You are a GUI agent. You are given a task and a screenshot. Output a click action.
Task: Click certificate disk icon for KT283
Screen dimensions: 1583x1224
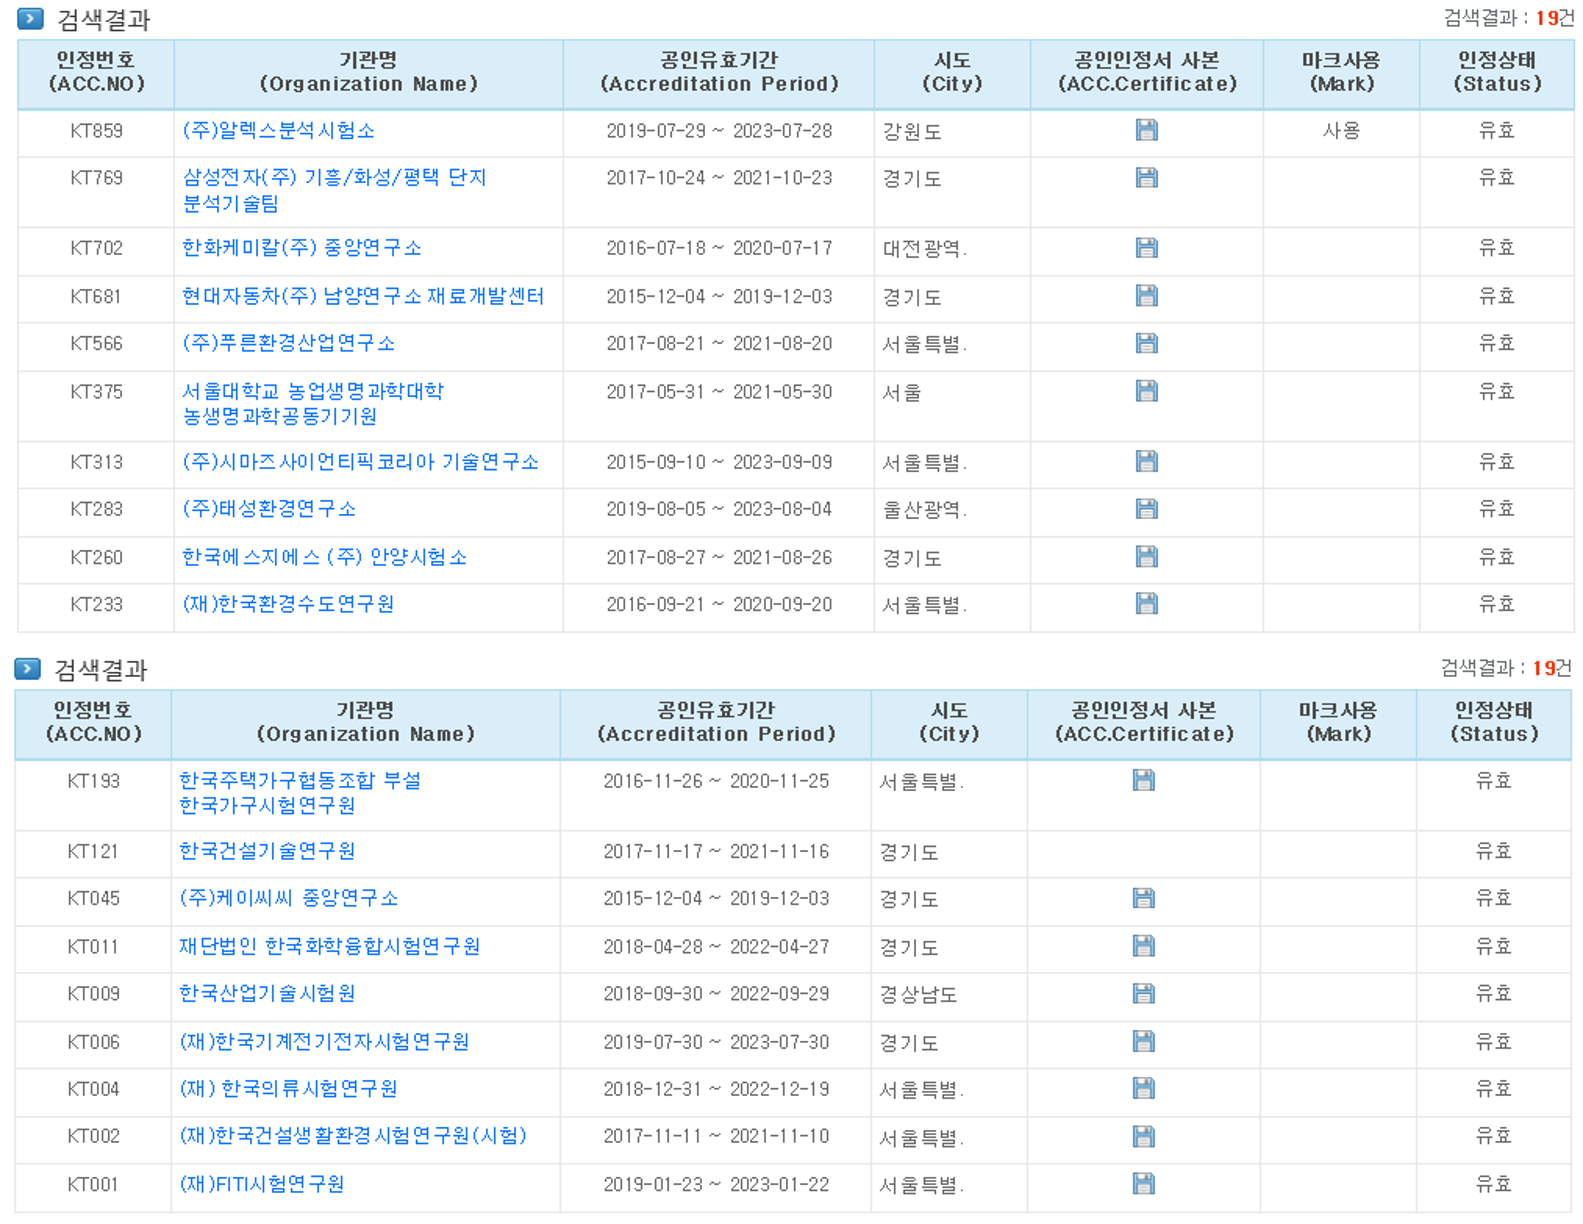point(1146,509)
